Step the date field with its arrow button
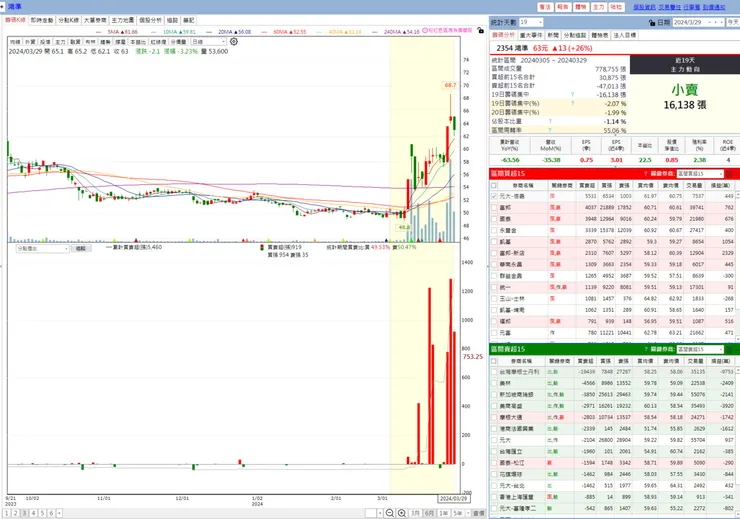 tap(721, 22)
